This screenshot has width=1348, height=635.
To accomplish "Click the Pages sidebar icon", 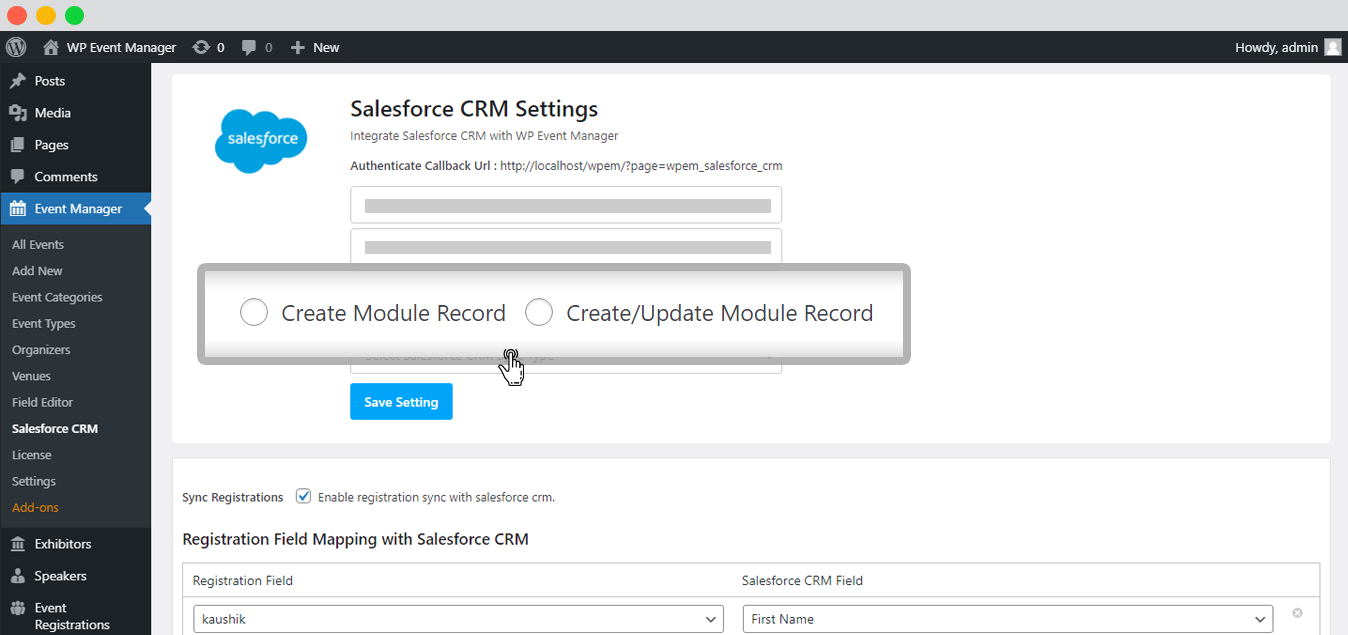I will (17, 145).
